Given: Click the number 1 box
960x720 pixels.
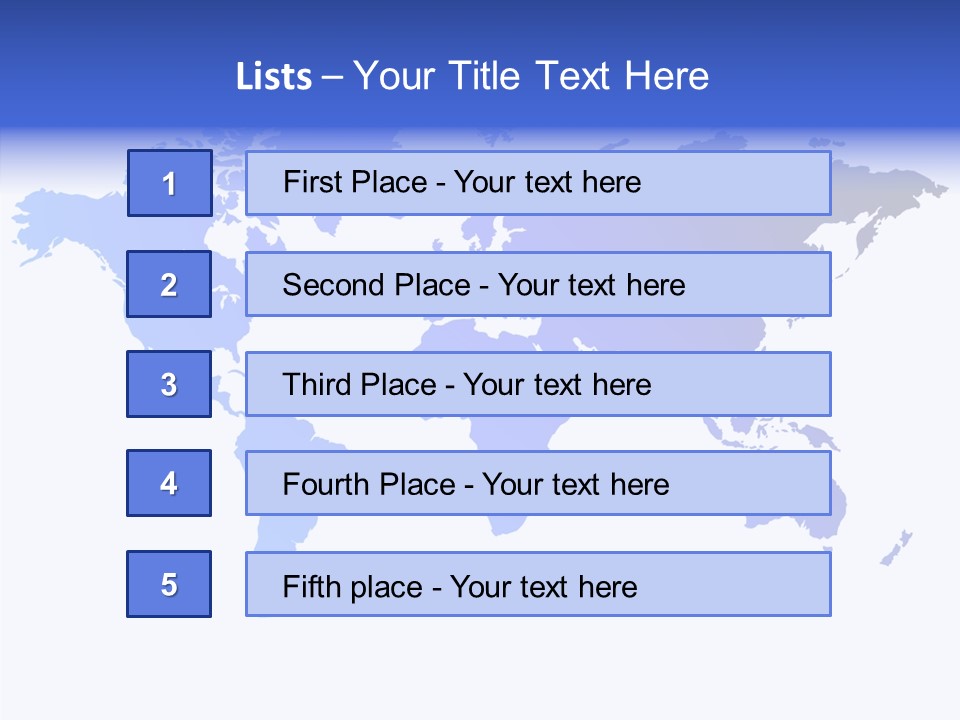Looking at the screenshot, I should (x=169, y=183).
